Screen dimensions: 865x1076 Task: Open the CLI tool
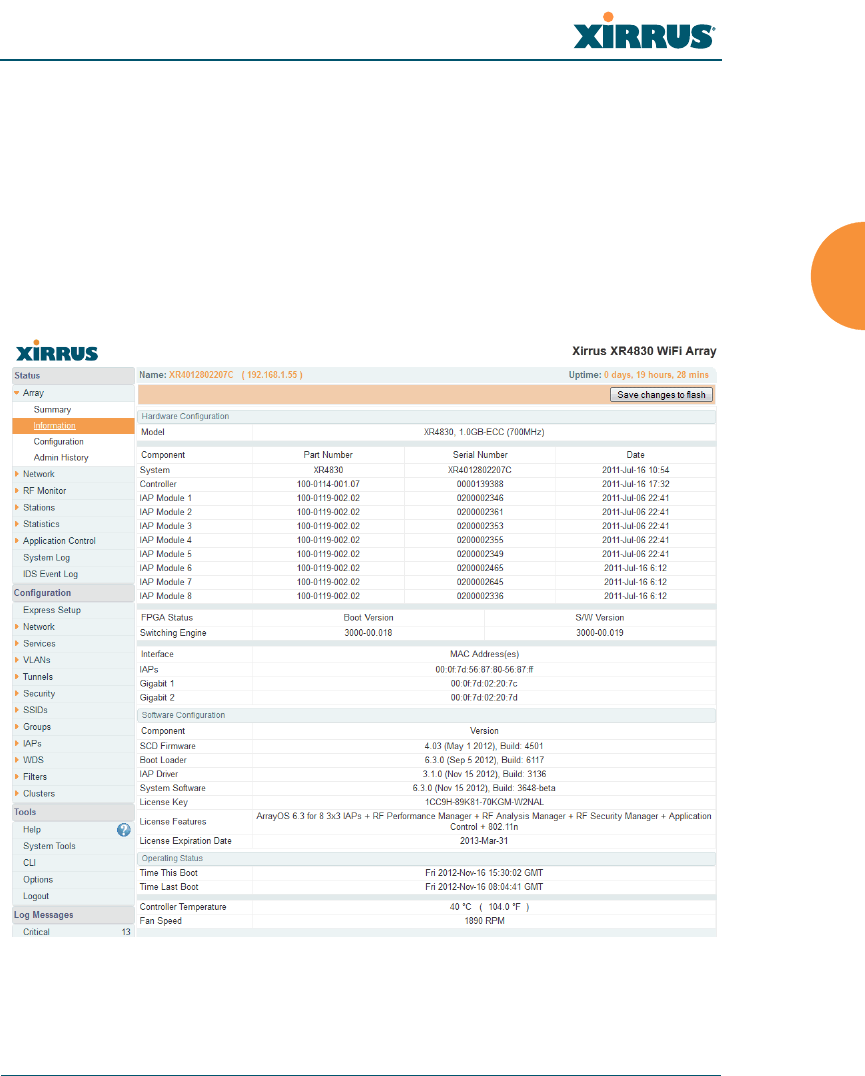29,863
